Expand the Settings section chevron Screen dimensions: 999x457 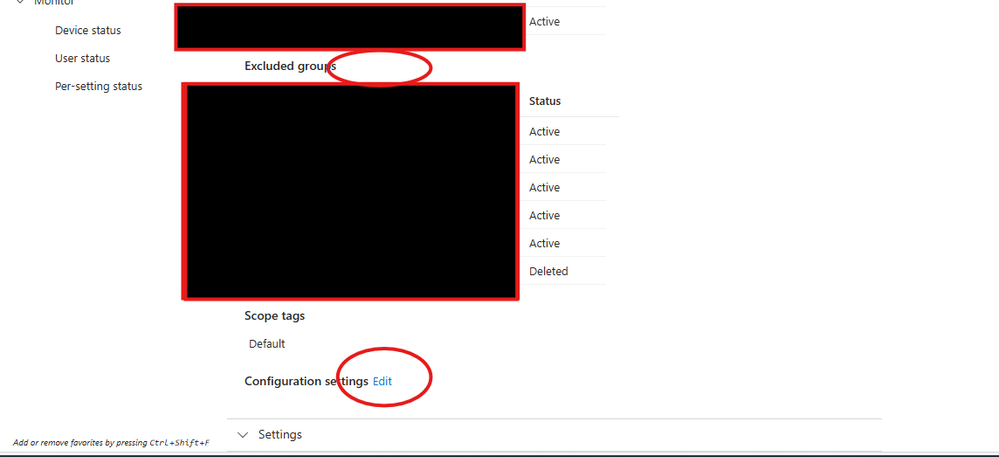point(242,435)
